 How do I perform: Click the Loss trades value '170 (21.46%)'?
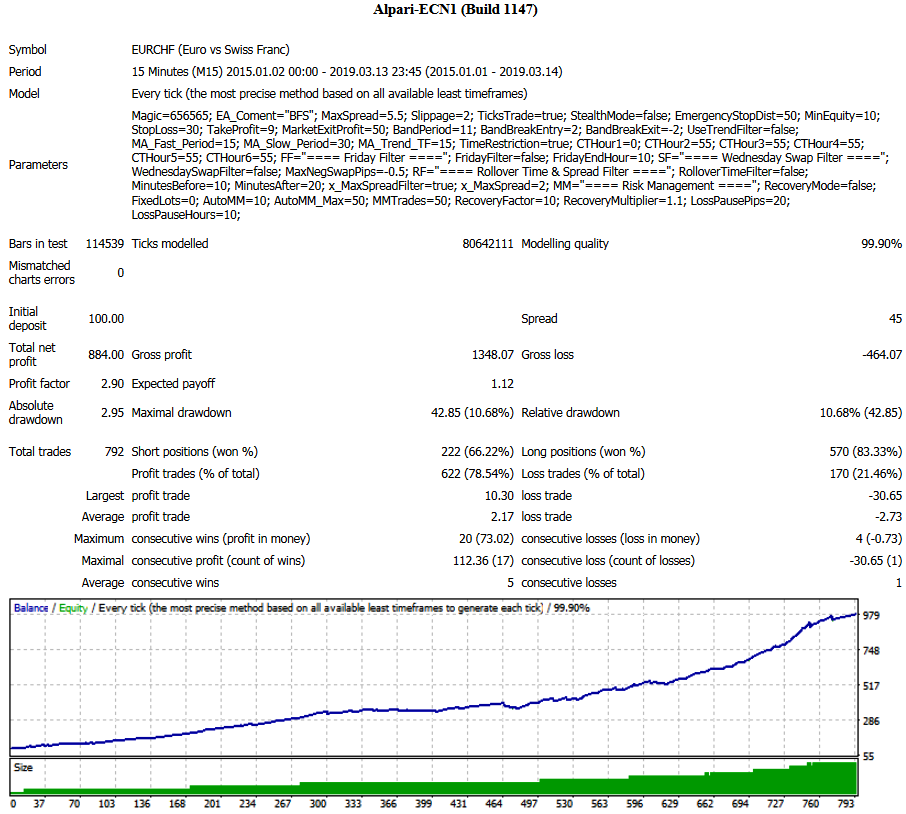(x=866, y=474)
